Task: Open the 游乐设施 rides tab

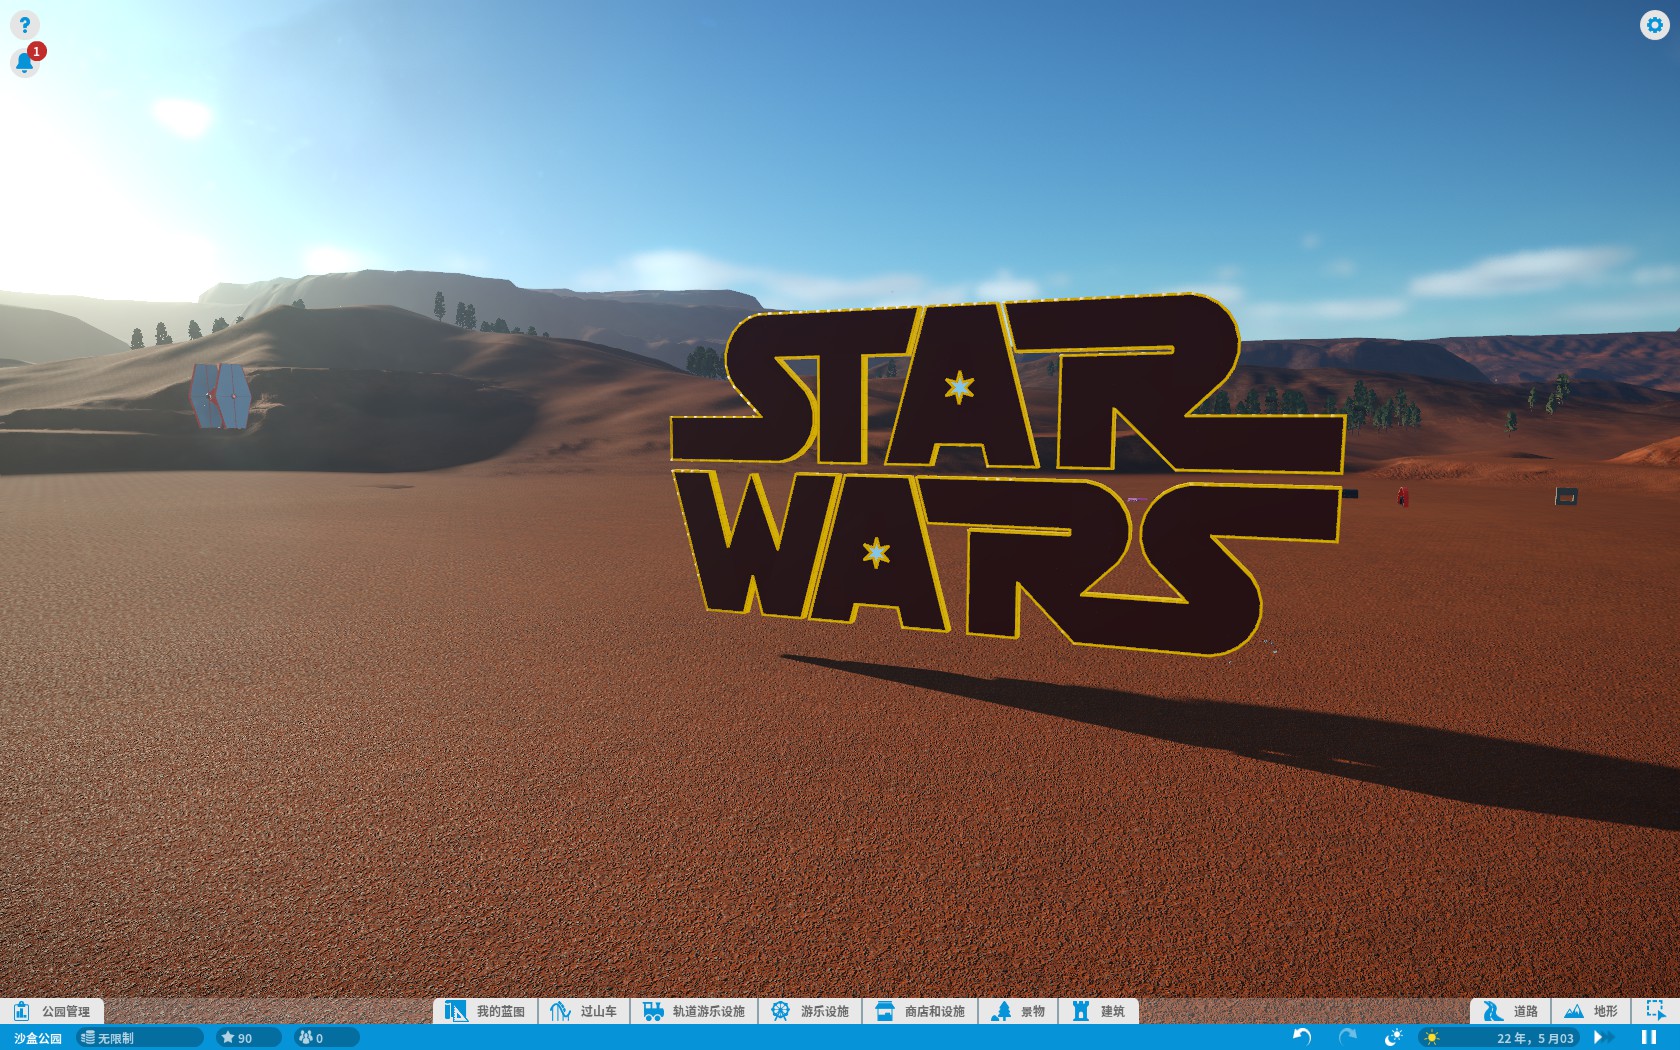Action: [x=810, y=1011]
